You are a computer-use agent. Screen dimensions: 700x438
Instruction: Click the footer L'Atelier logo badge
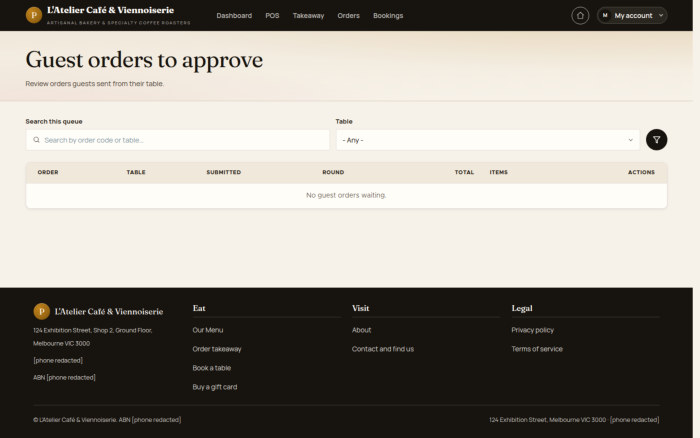coord(42,311)
